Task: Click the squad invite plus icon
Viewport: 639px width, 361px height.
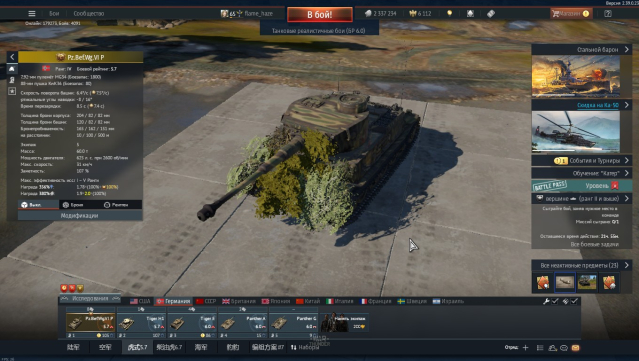Action: pos(525,348)
